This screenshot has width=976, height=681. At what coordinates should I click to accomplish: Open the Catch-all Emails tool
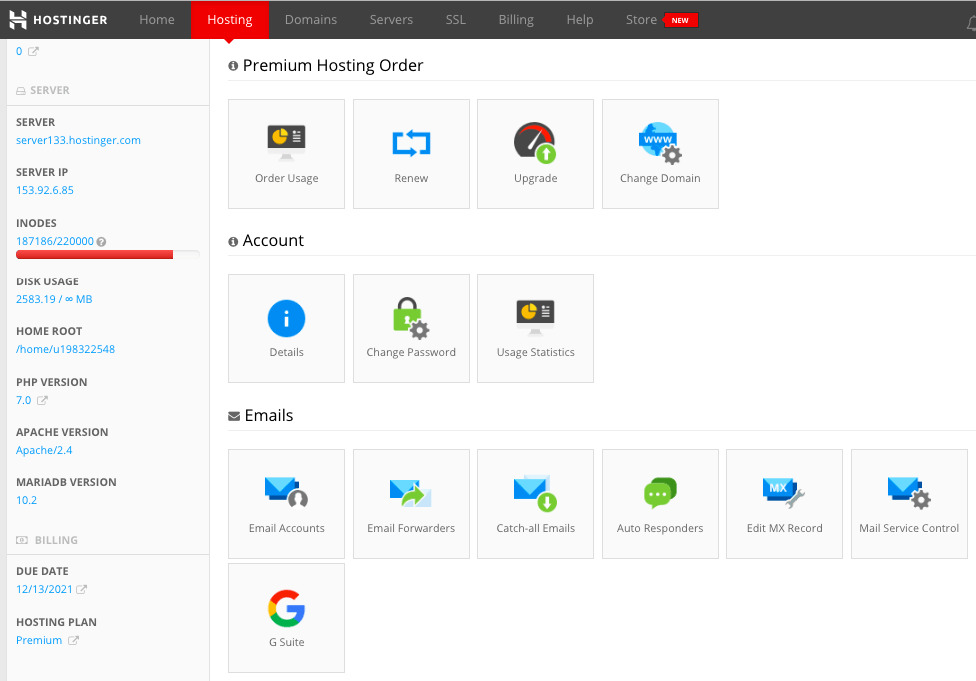click(x=535, y=504)
